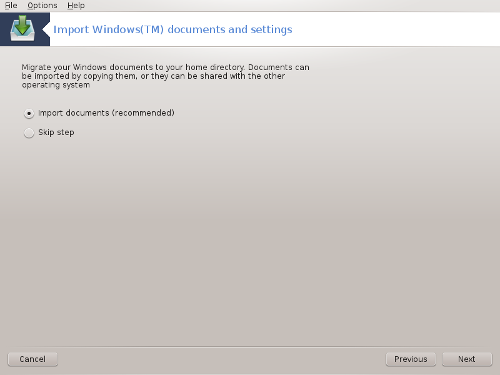Select the Import documents (recommended) radio button

(x=29, y=114)
